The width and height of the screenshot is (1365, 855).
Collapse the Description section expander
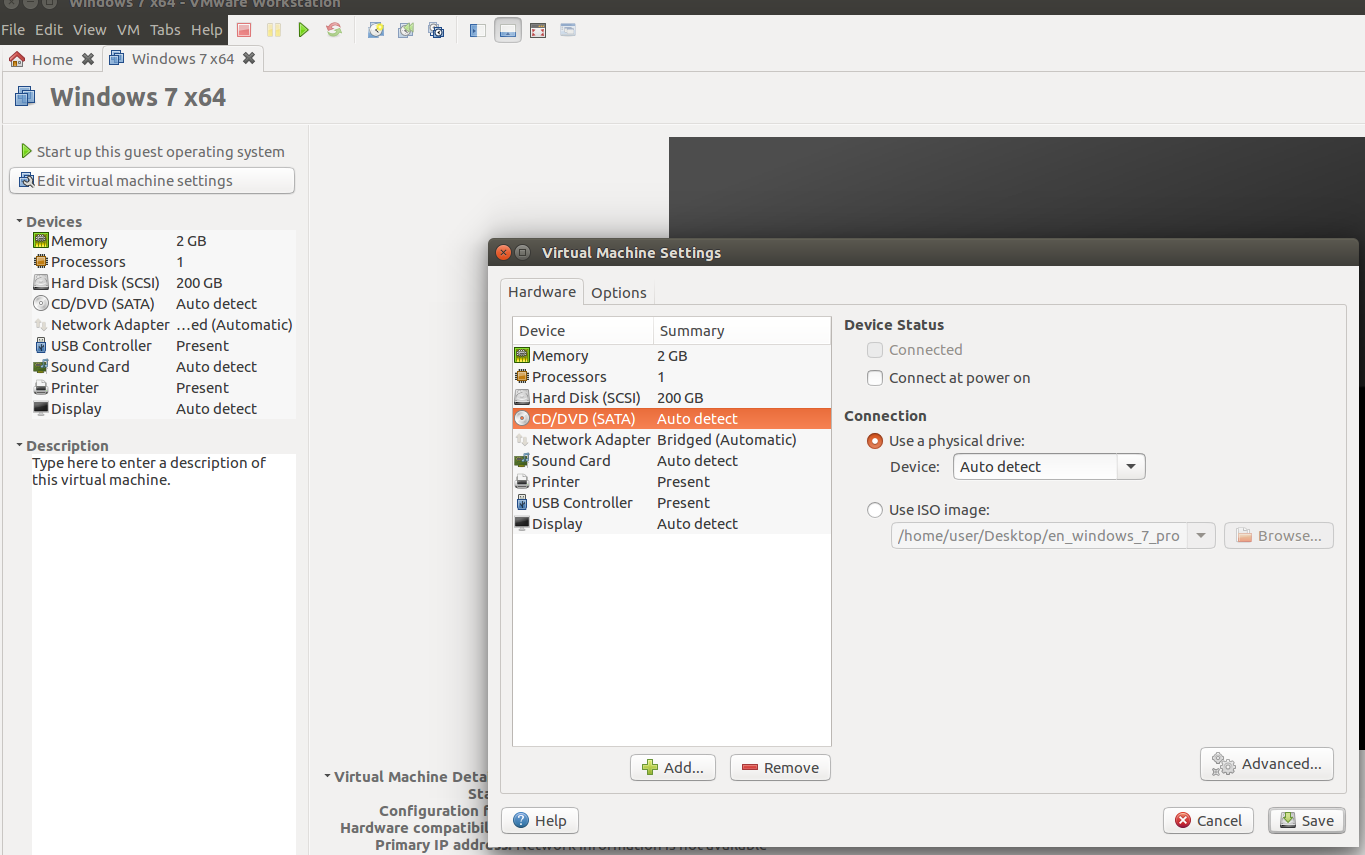pyautogui.click(x=19, y=445)
